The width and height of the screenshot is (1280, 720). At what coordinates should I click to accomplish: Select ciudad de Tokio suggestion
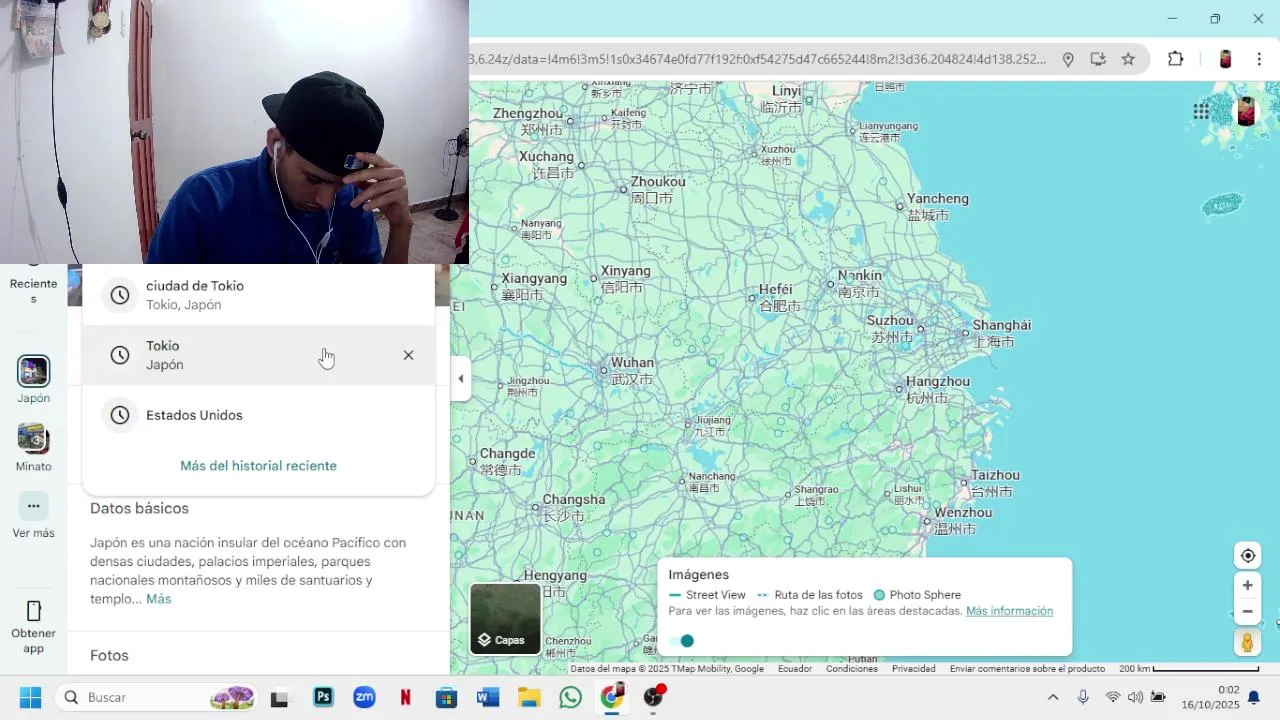(258, 295)
